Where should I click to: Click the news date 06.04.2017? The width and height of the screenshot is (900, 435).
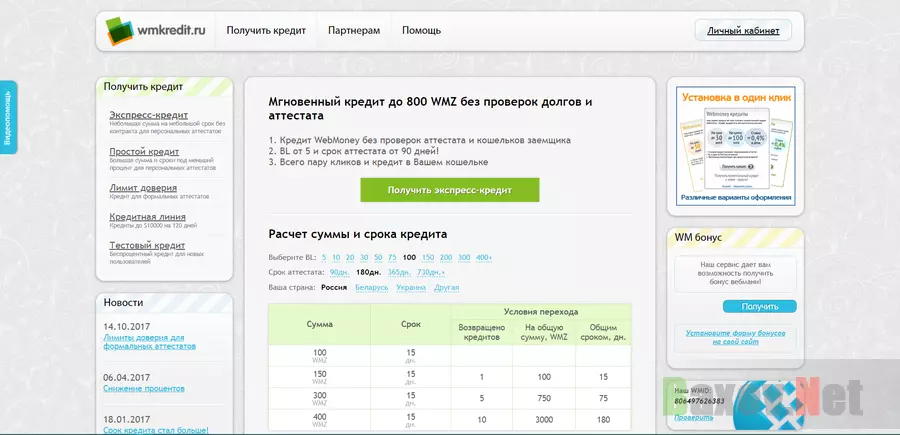click(127, 378)
